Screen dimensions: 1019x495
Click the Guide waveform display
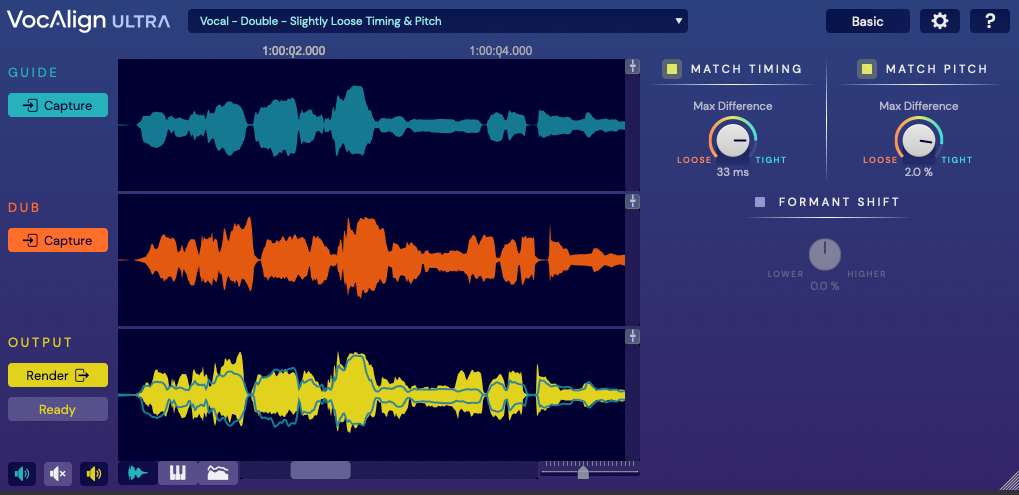(x=371, y=125)
